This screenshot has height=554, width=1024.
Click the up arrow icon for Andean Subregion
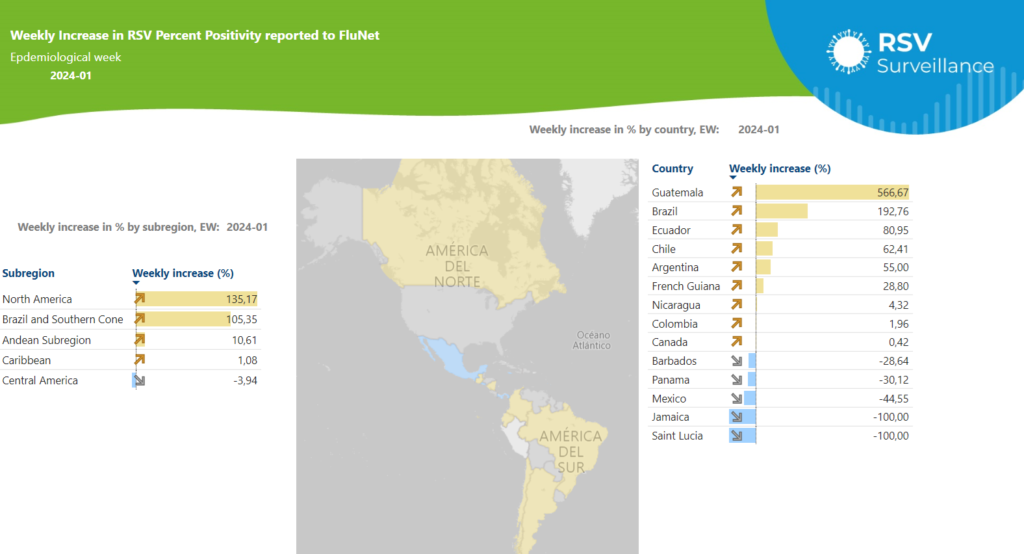point(140,340)
